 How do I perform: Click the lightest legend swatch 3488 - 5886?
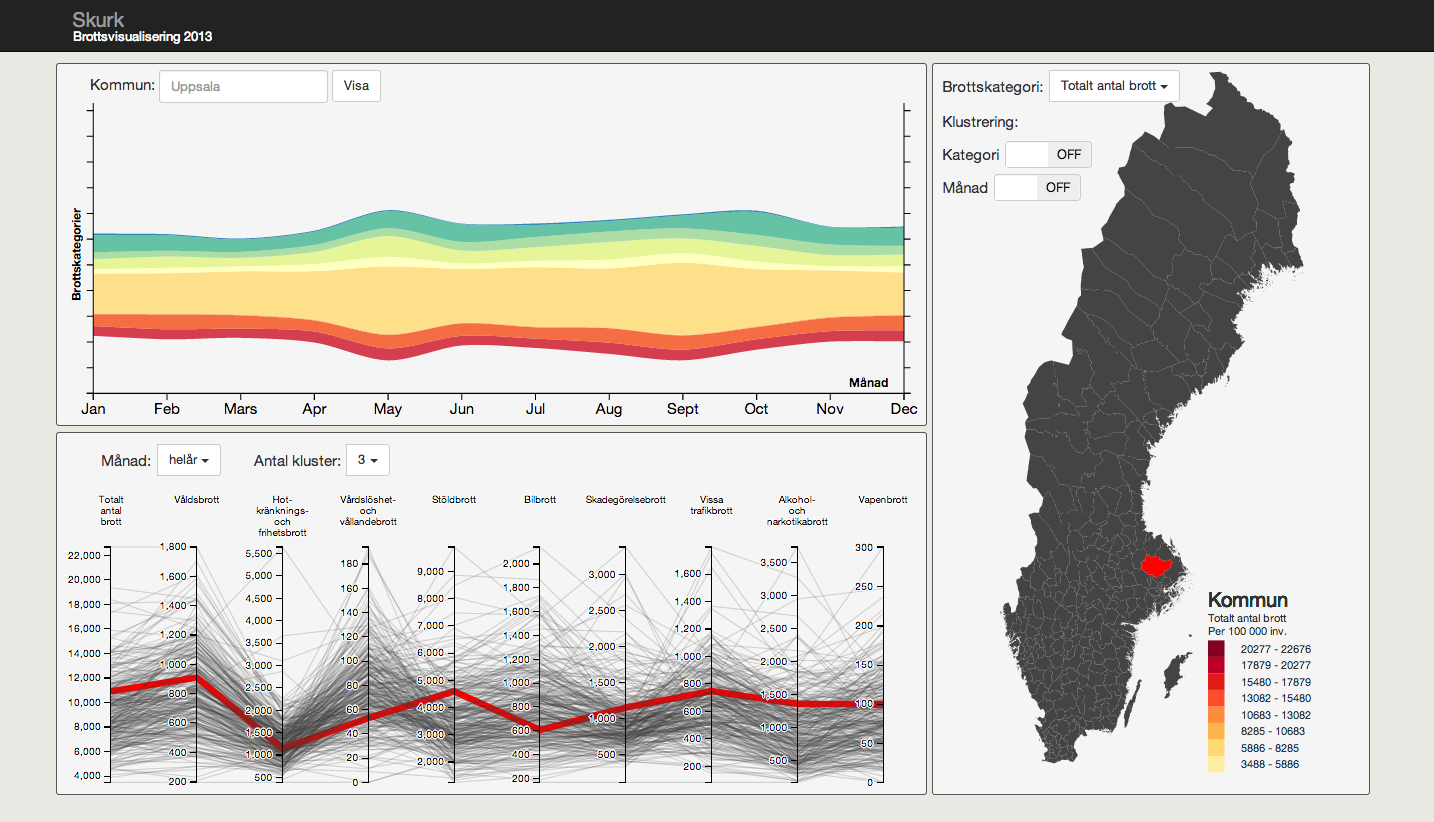click(1215, 764)
